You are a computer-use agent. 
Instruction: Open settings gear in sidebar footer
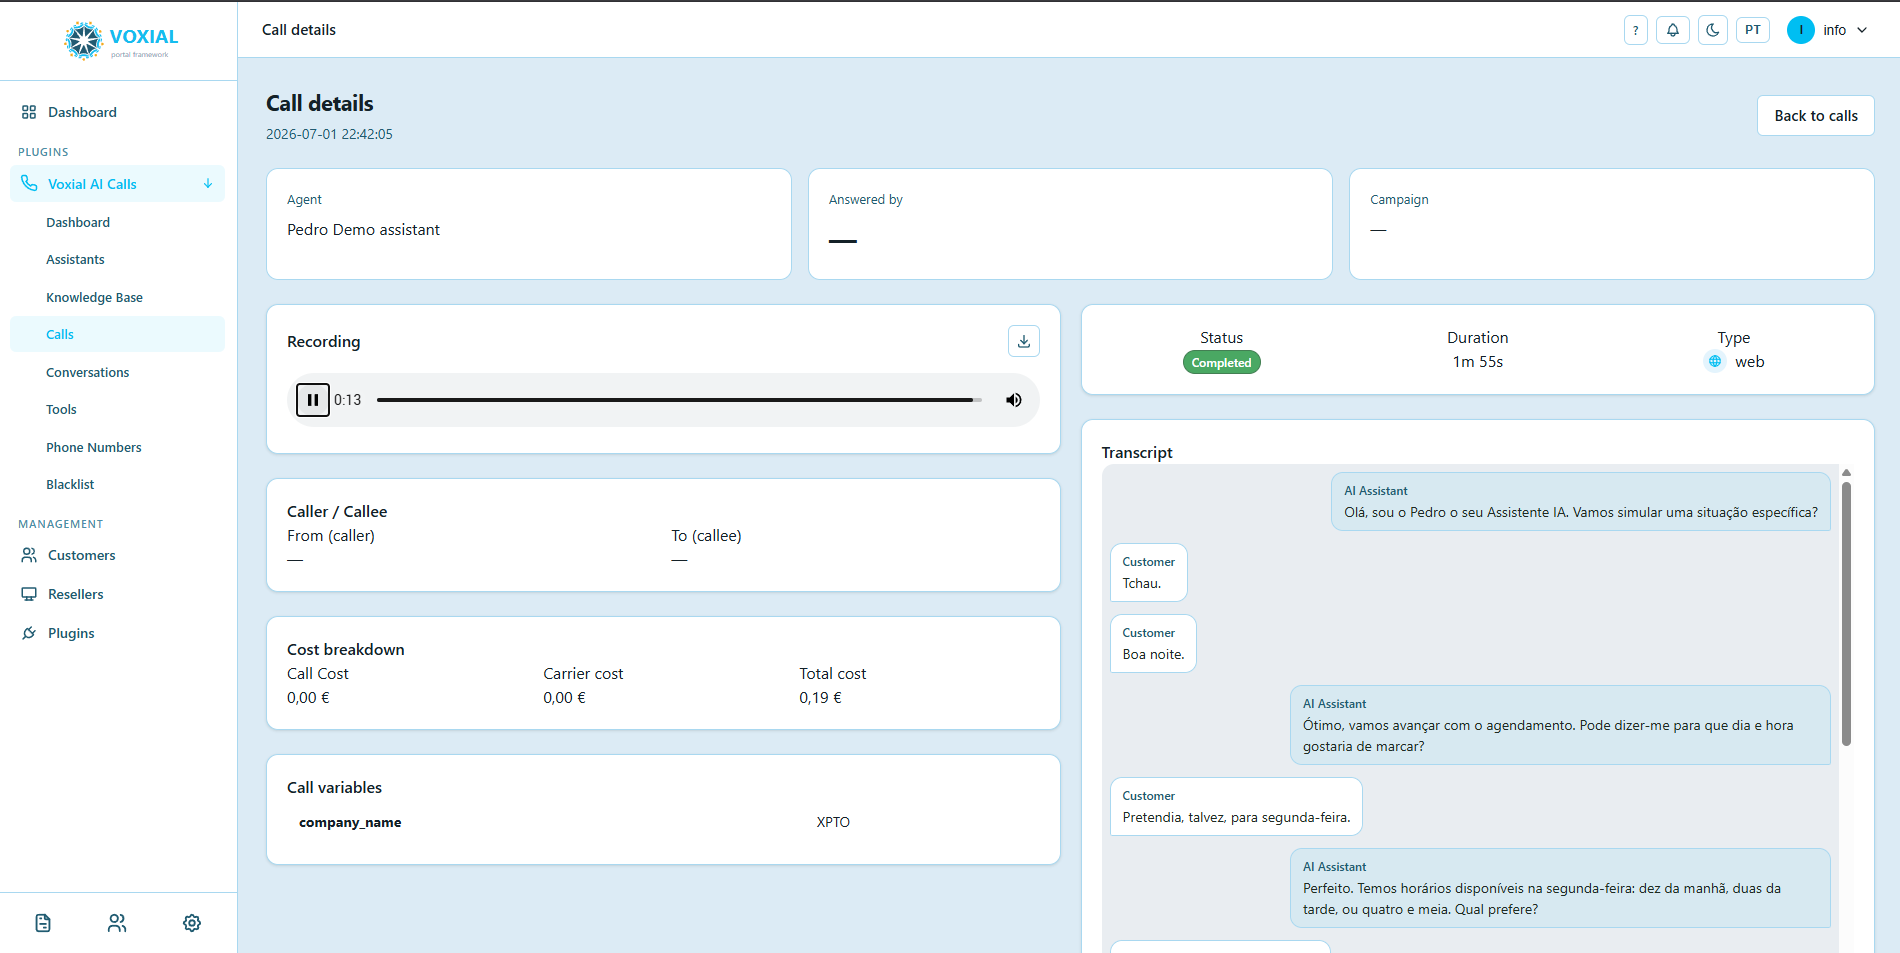192,923
